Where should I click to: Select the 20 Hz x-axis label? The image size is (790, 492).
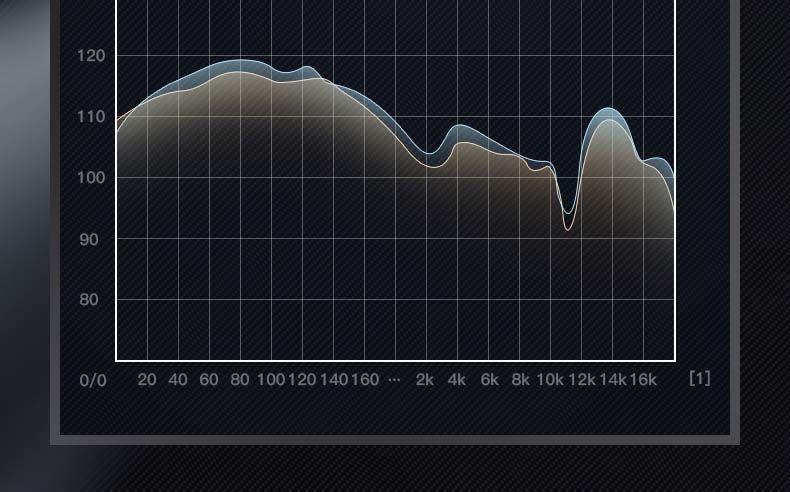coord(147,380)
